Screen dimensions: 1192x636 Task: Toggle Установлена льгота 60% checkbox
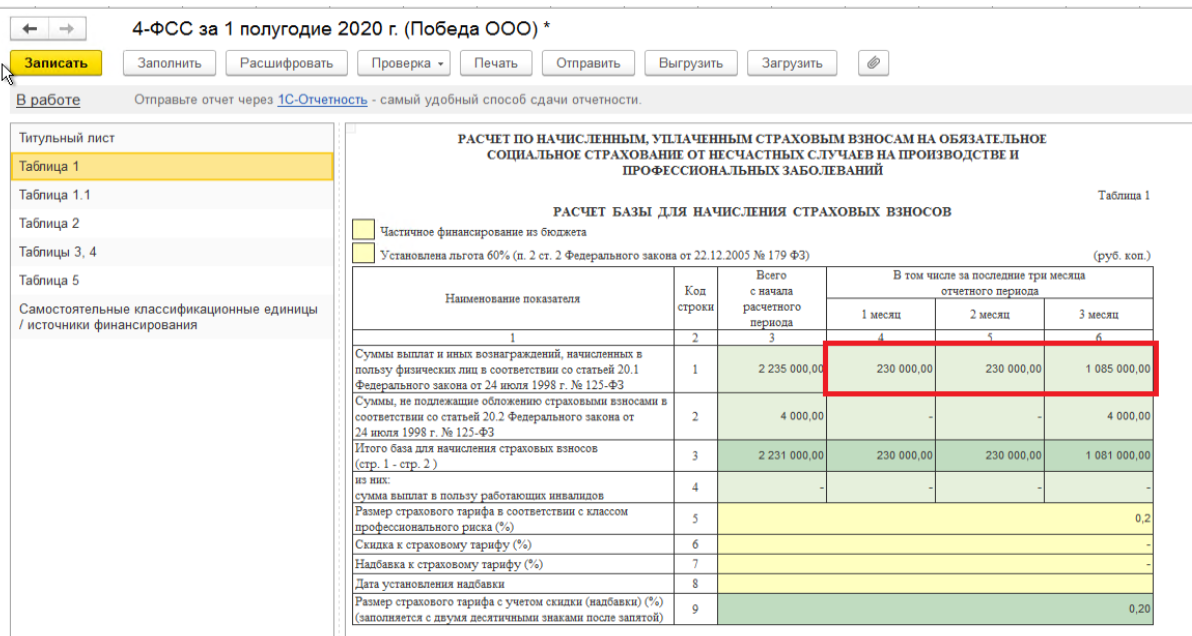(363, 253)
